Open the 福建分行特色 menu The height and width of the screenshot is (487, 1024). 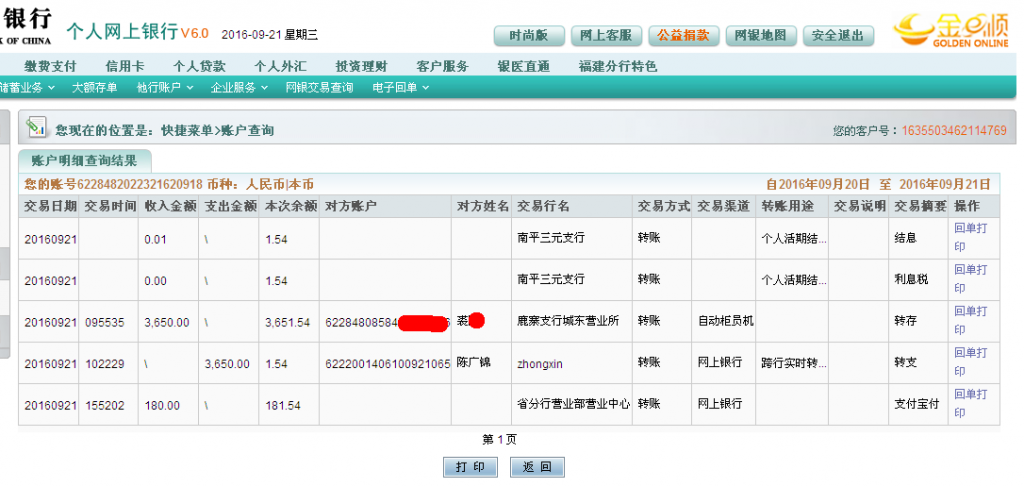[x=617, y=66]
